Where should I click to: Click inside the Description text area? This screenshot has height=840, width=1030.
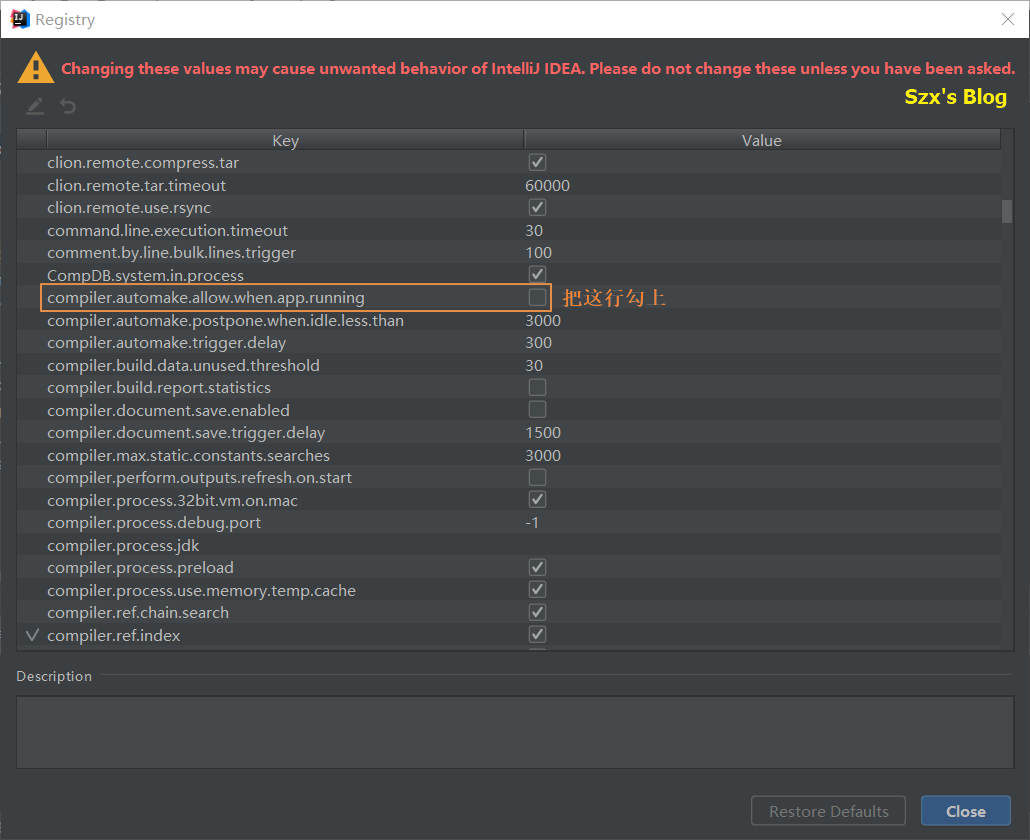[514, 732]
